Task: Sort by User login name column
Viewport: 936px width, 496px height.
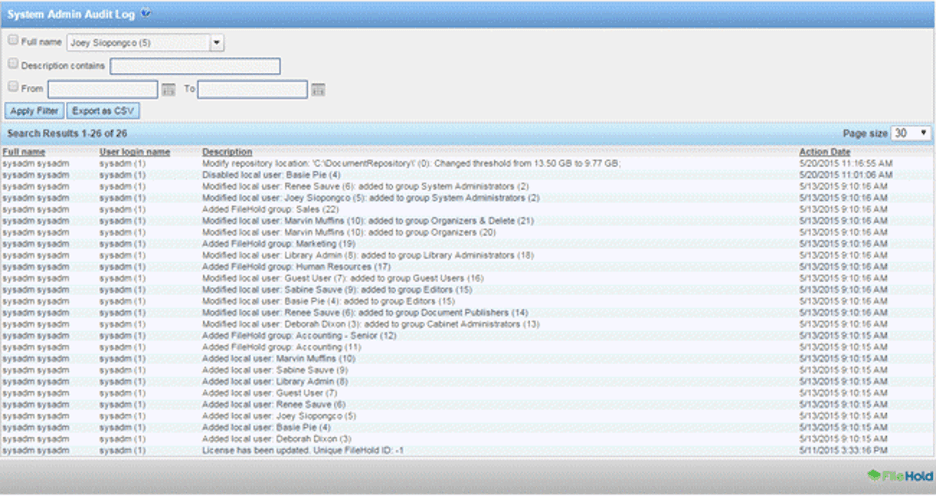Action: pyautogui.click(x=135, y=152)
